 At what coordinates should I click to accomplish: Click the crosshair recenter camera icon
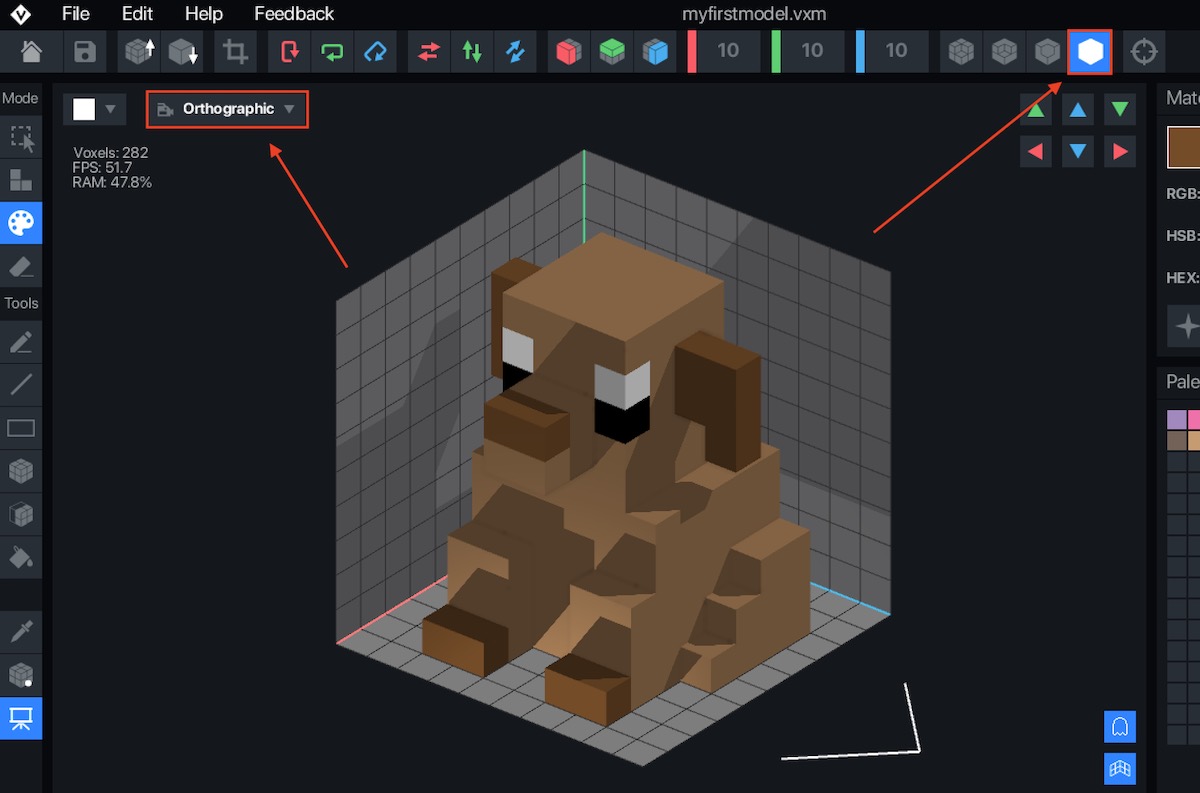pos(1144,51)
